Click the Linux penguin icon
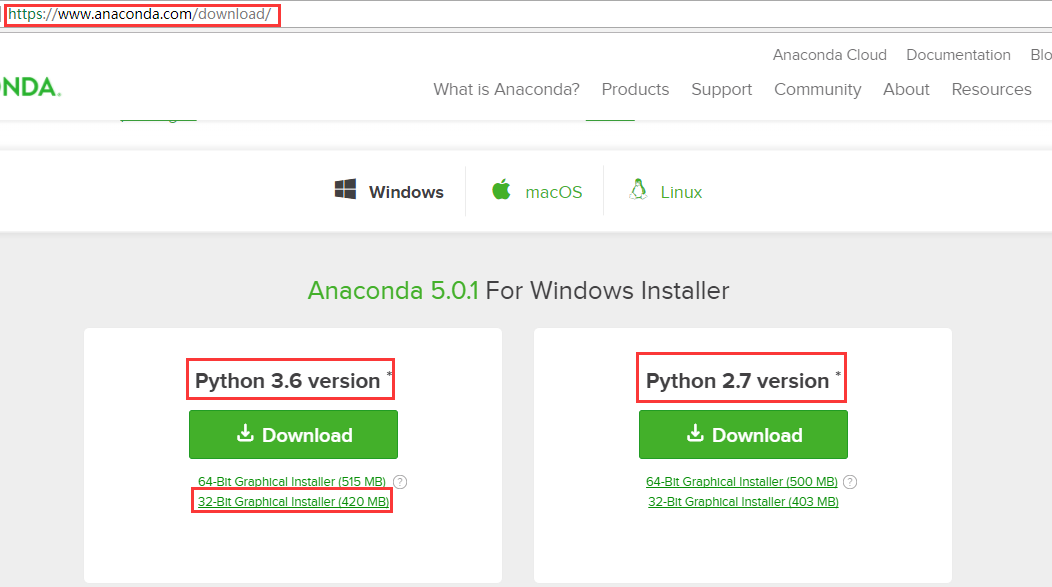Viewport: 1052px width, 587px height. point(637,190)
